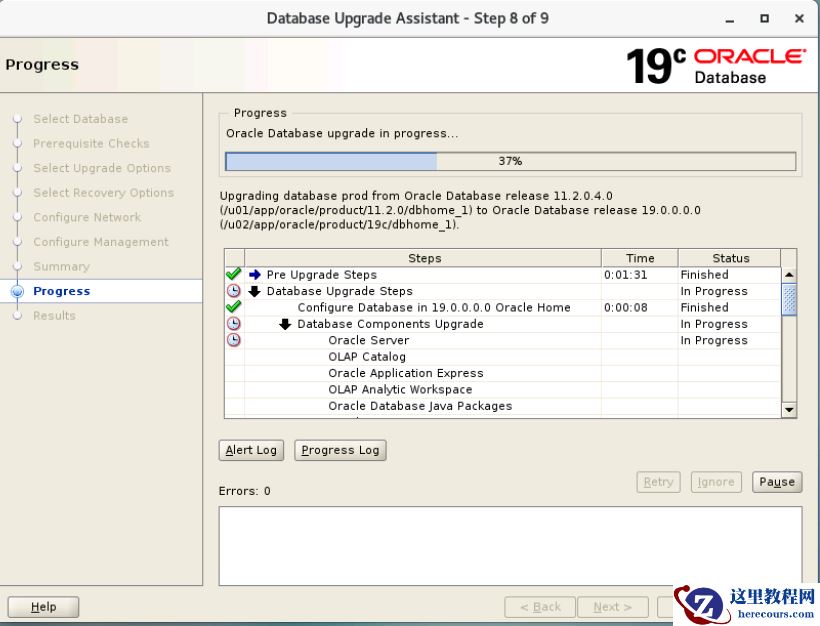Pause the database upgrade
820x626 pixels.
point(777,482)
